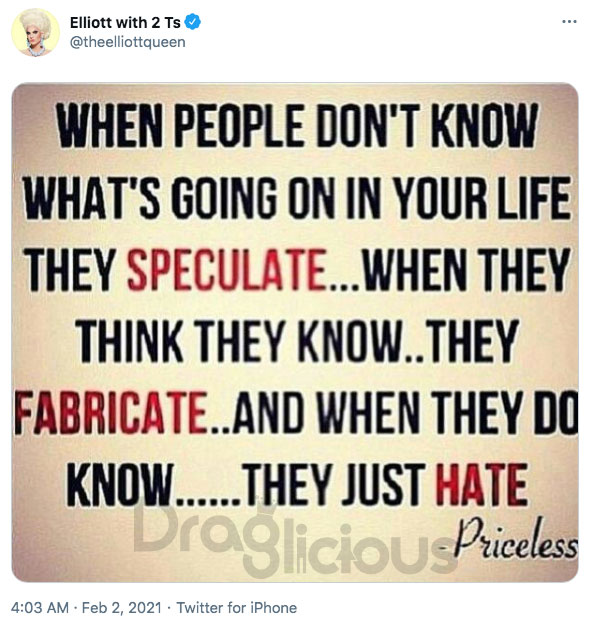Click the Priceless cursive signature

[515, 538]
